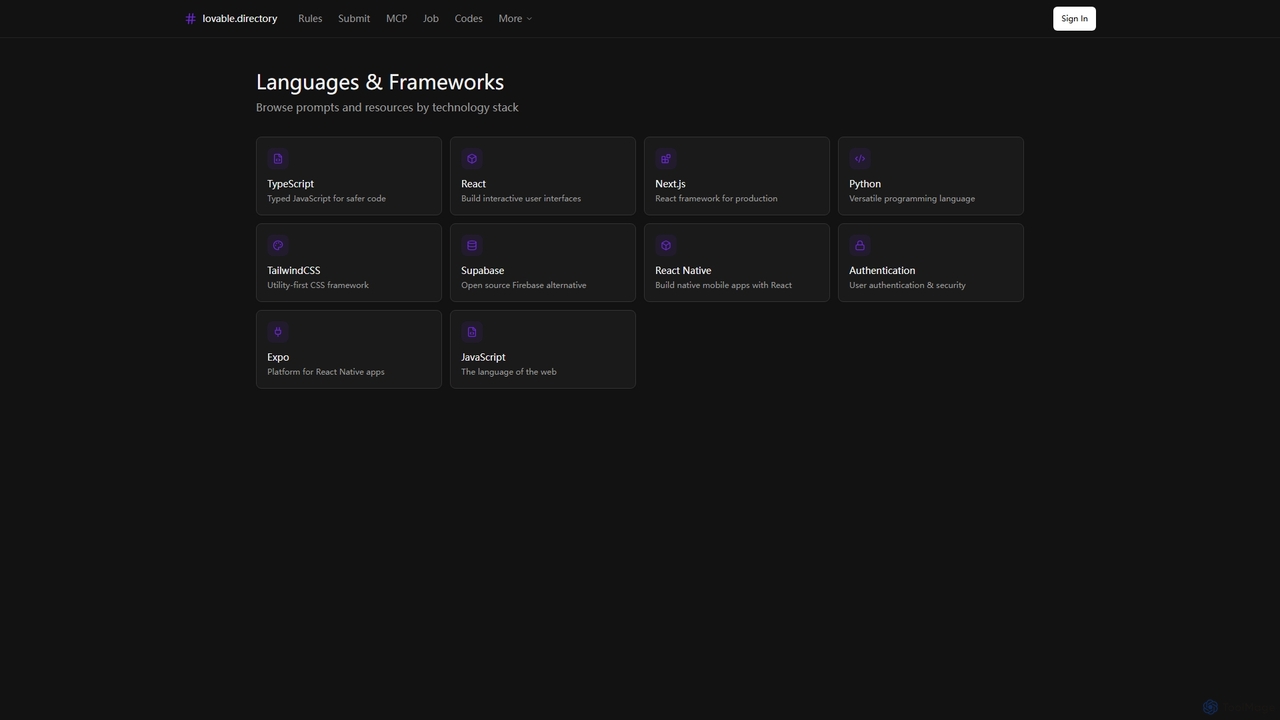Click 'Versatile programming language' description
Image resolution: width=1280 pixels, height=720 pixels.
point(912,199)
